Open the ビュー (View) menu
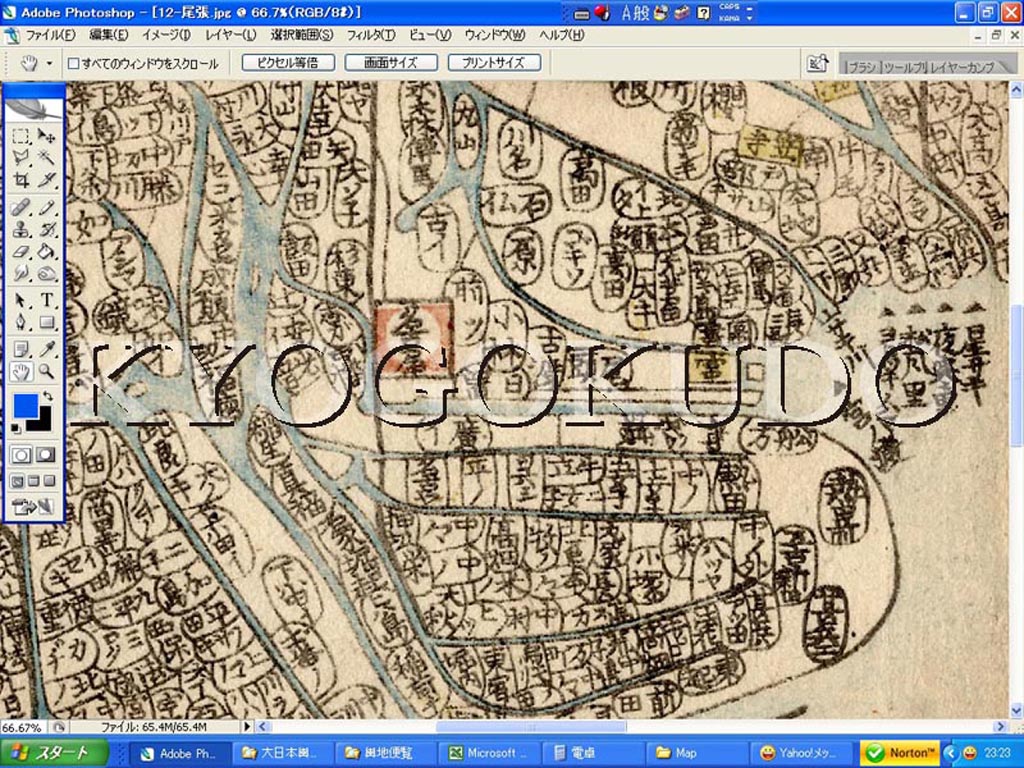This screenshot has height=768, width=1024. pos(430,35)
